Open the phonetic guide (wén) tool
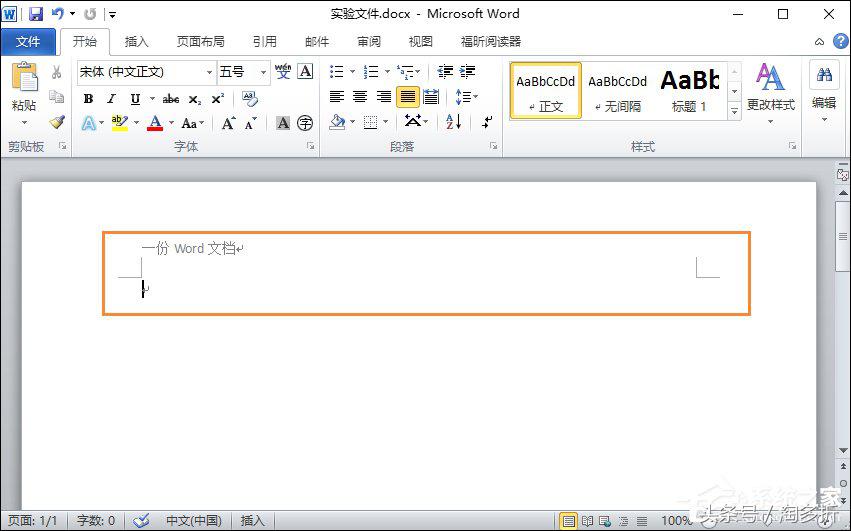The image size is (851, 531). point(283,72)
